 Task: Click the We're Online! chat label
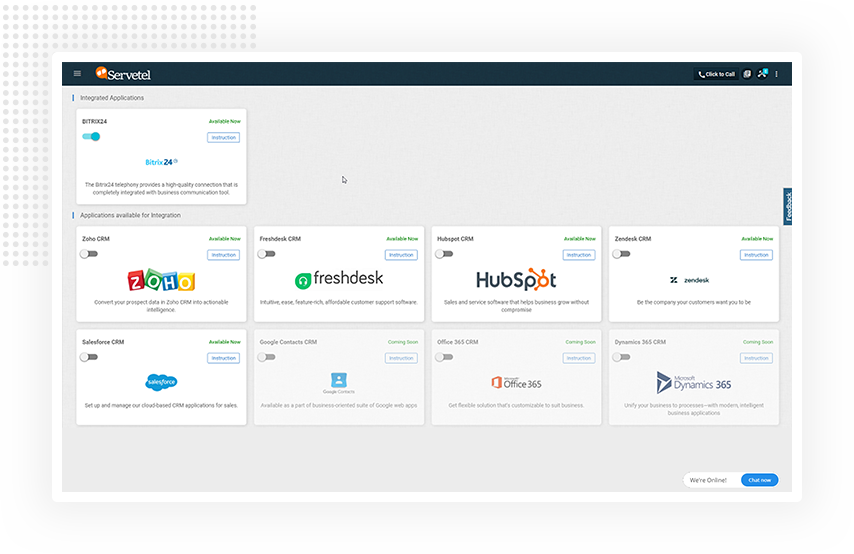click(708, 480)
